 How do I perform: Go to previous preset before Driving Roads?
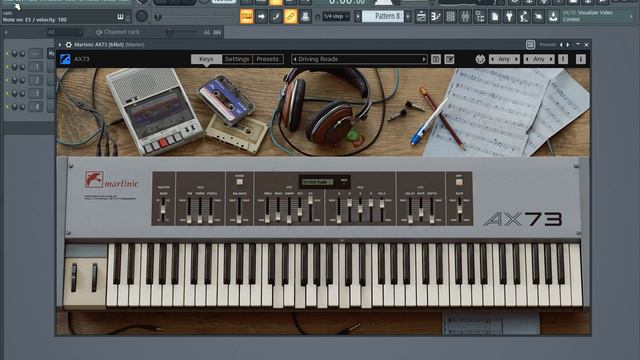pyautogui.click(x=295, y=59)
